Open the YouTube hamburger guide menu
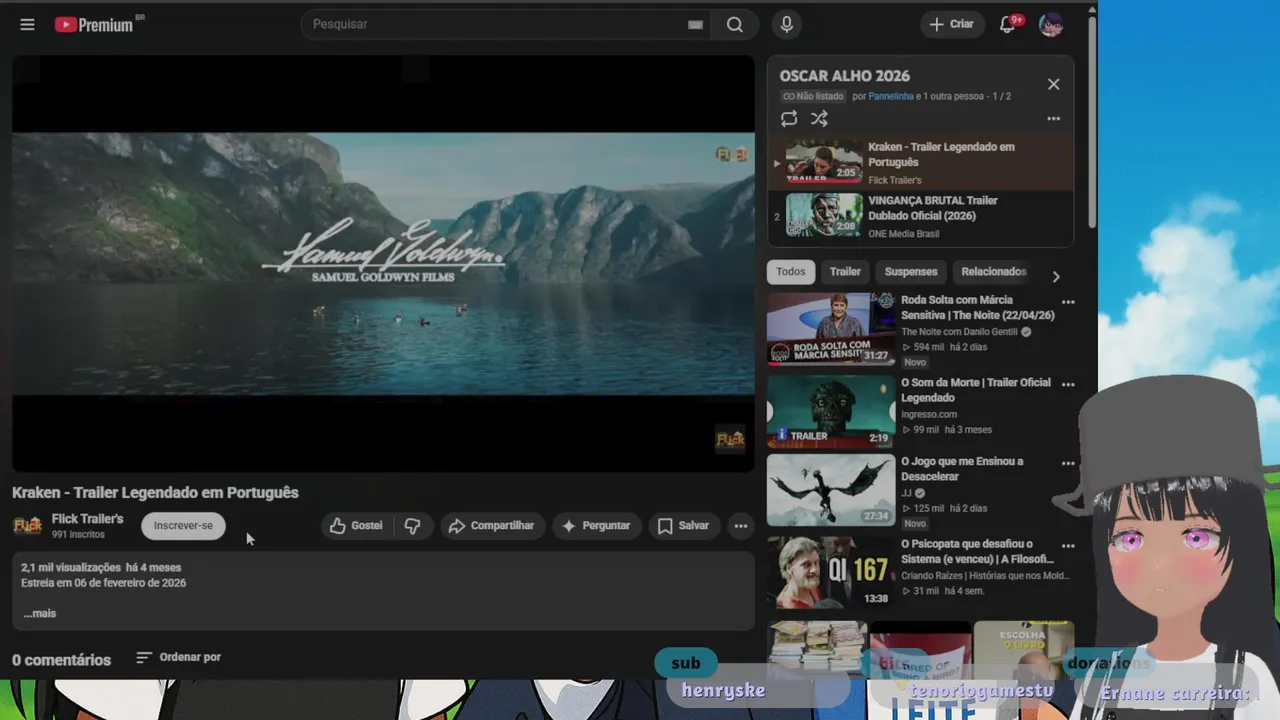The image size is (1280, 720). 27,24
